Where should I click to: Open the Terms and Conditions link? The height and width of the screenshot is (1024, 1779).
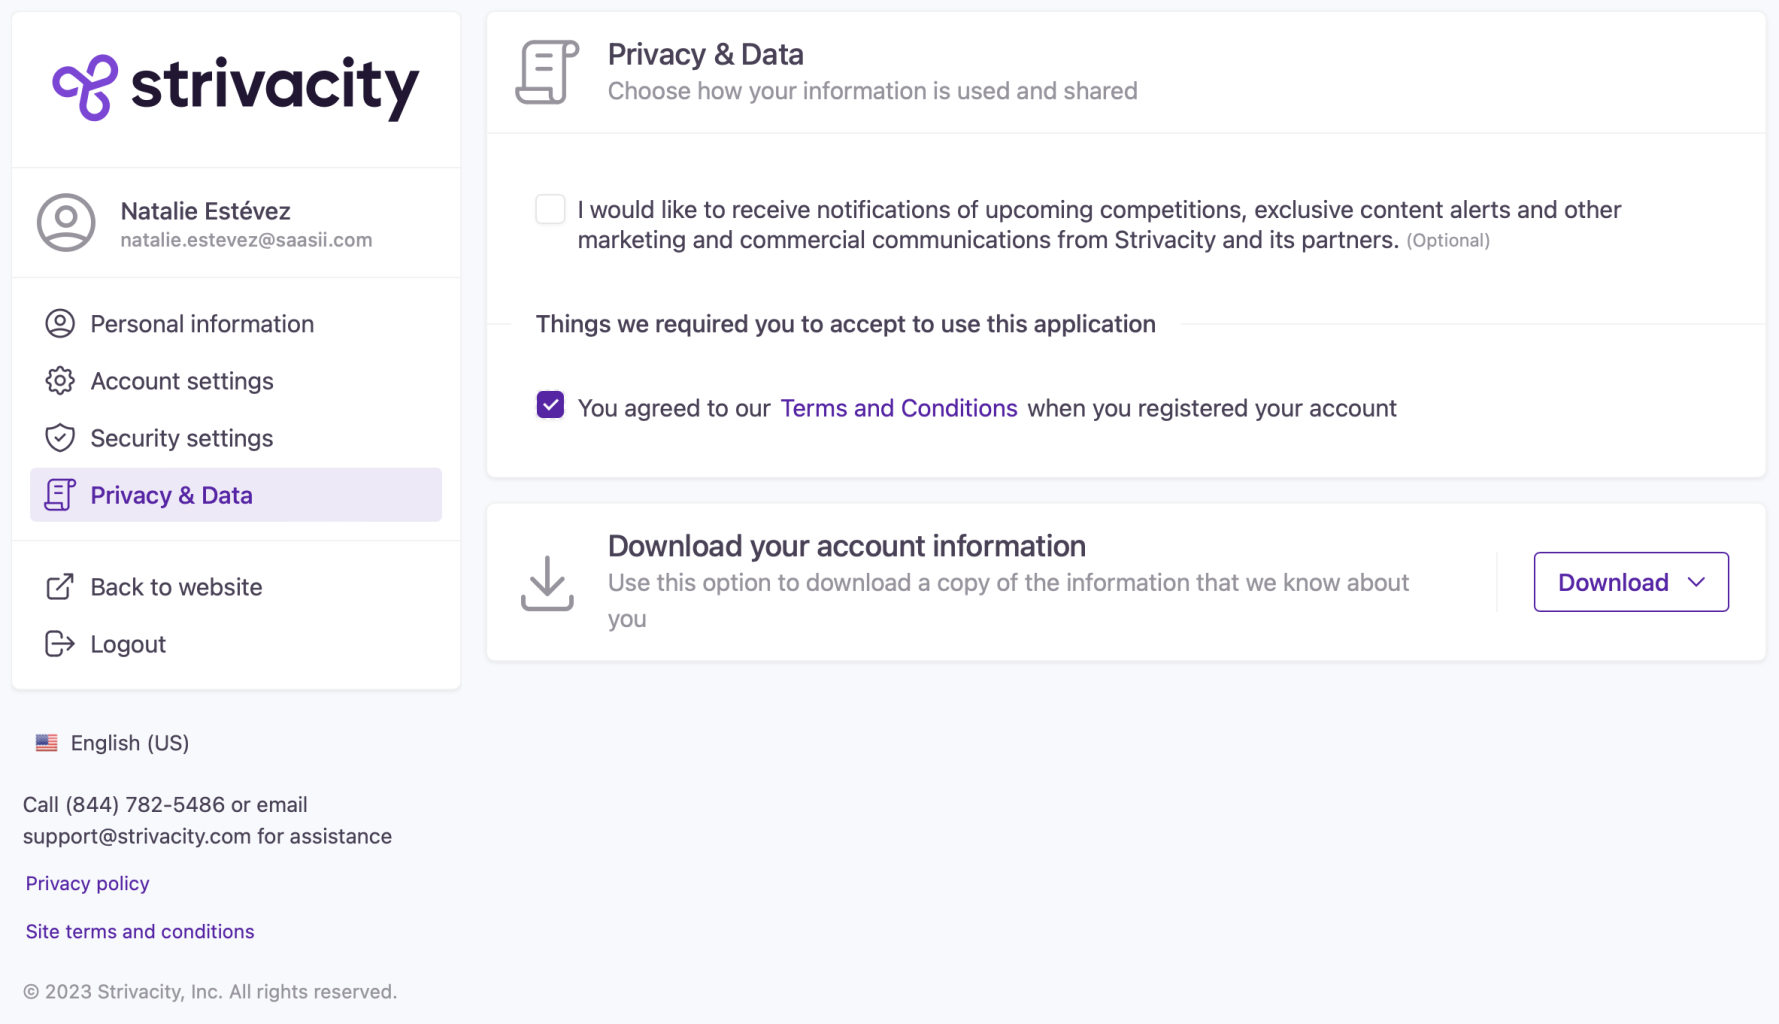point(898,408)
